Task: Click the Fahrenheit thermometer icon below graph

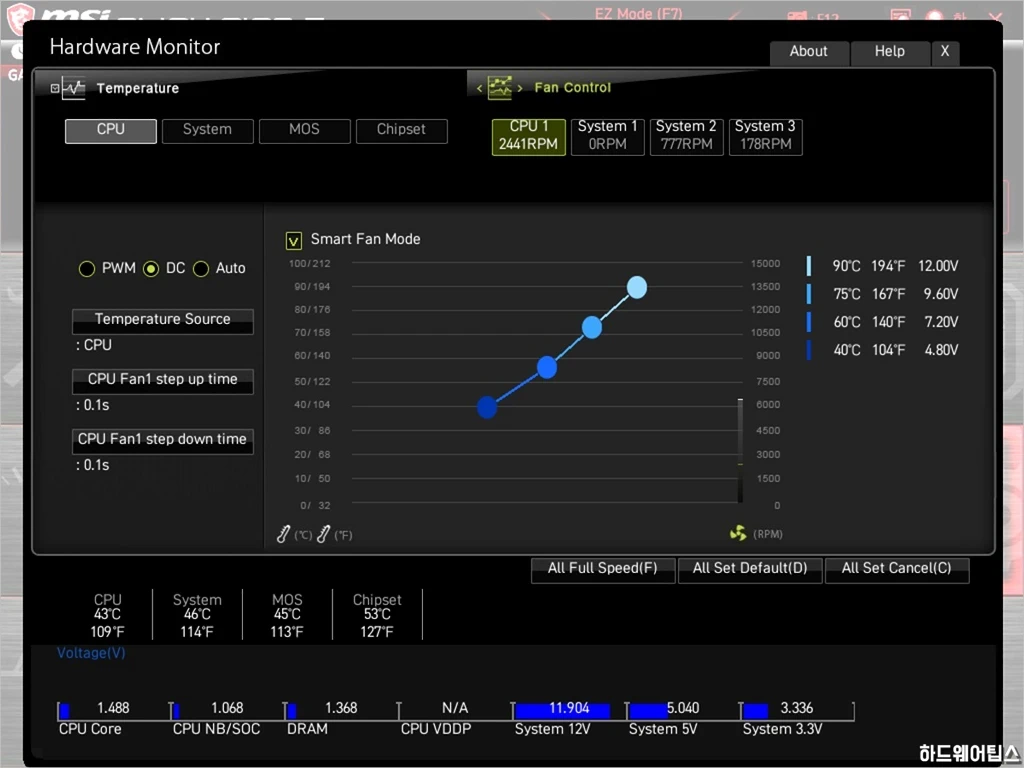Action: [324, 535]
